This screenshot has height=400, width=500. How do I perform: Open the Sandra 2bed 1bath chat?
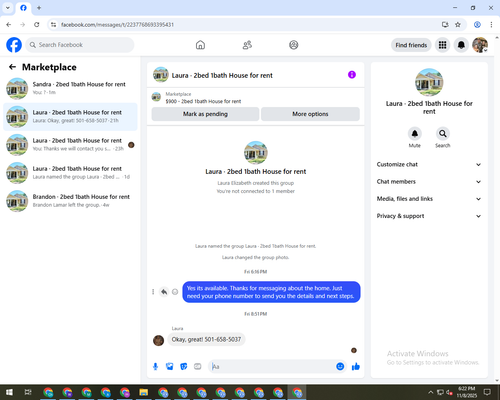point(70,89)
